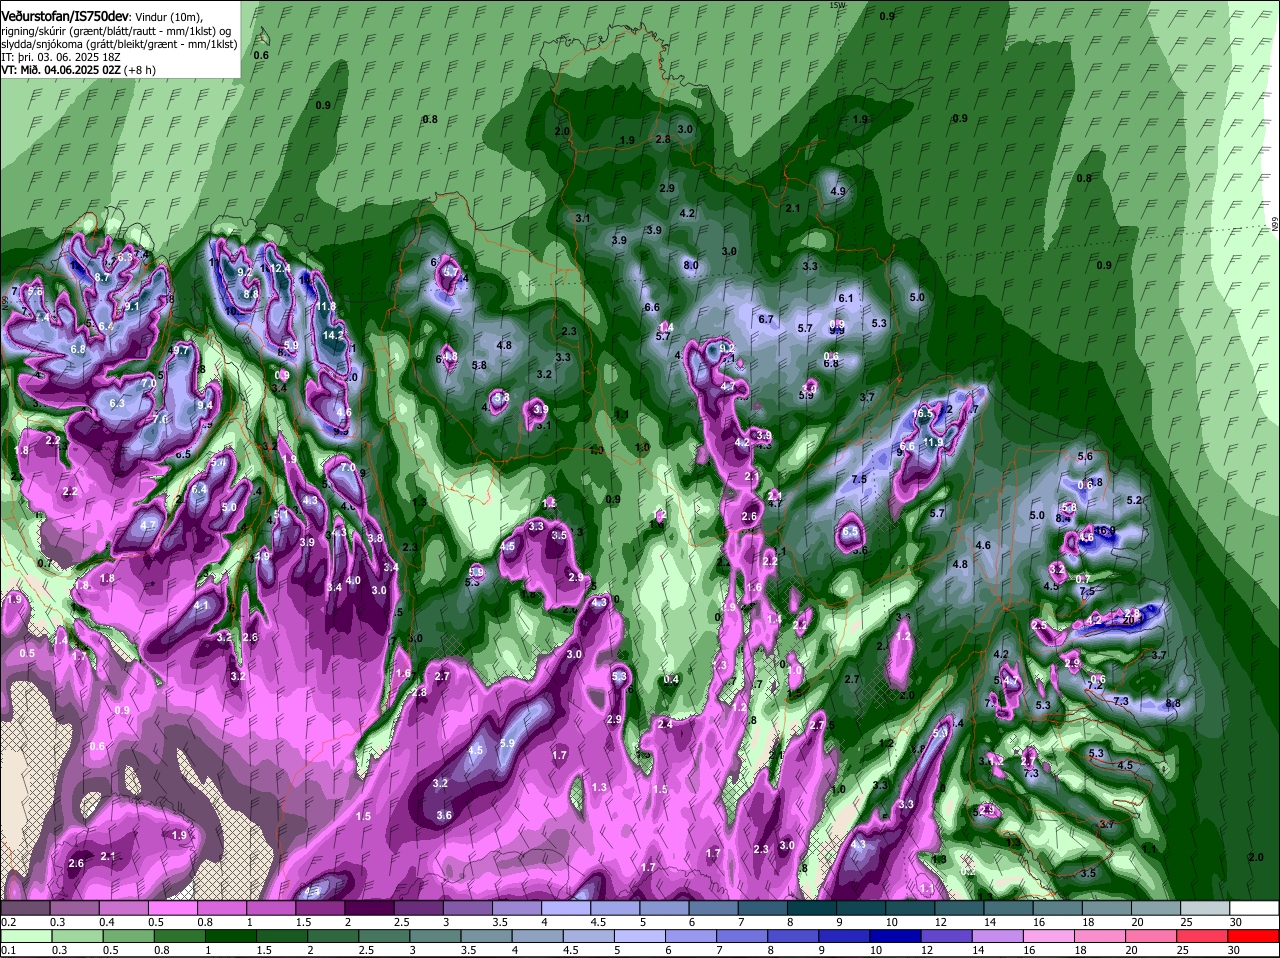The width and height of the screenshot is (1280, 958).
Task: Click the 8.7 precipitation value on the map
Action: 102,277
